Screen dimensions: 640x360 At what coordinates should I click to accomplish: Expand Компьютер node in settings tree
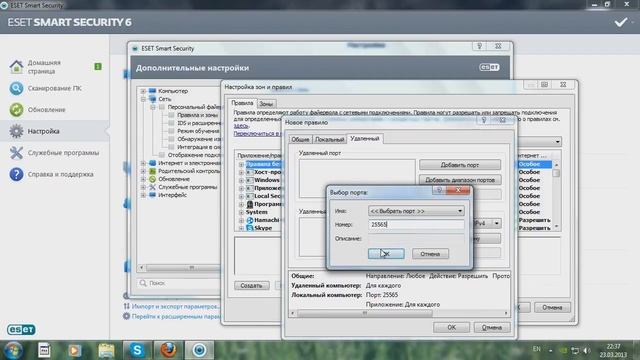(143, 91)
